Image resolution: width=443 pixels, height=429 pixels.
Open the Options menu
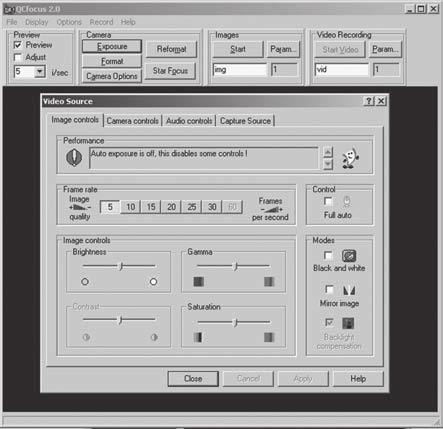tap(69, 22)
